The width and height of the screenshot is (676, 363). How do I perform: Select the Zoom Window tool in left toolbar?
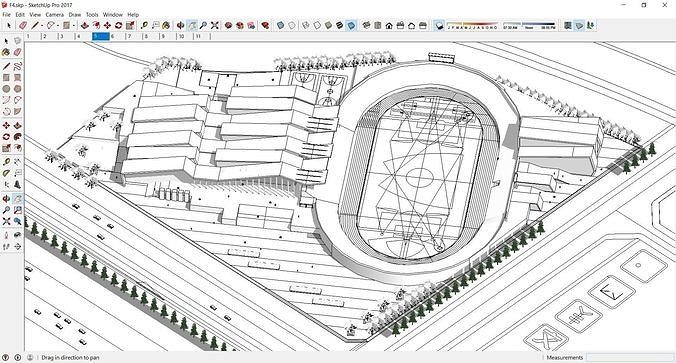click(x=17, y=210)
